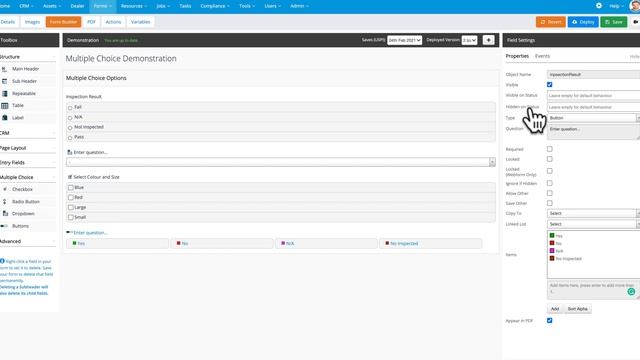Choose the Label tool icon
This screenshot has width=640, height=360.
click(x=4, y=118)
